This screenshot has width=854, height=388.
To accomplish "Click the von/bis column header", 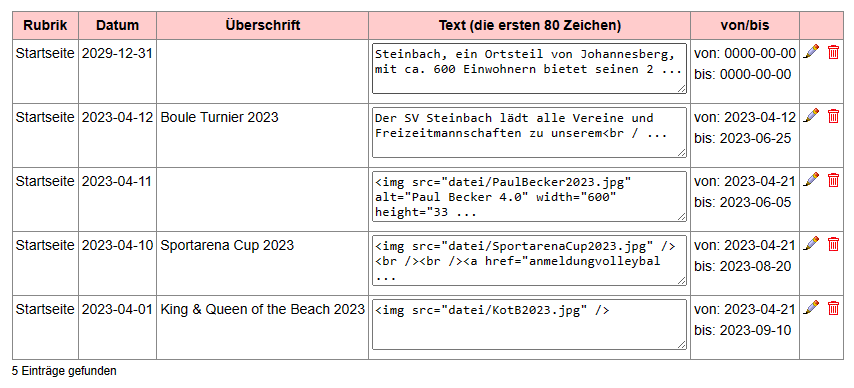I will click(x=745, y=25).
